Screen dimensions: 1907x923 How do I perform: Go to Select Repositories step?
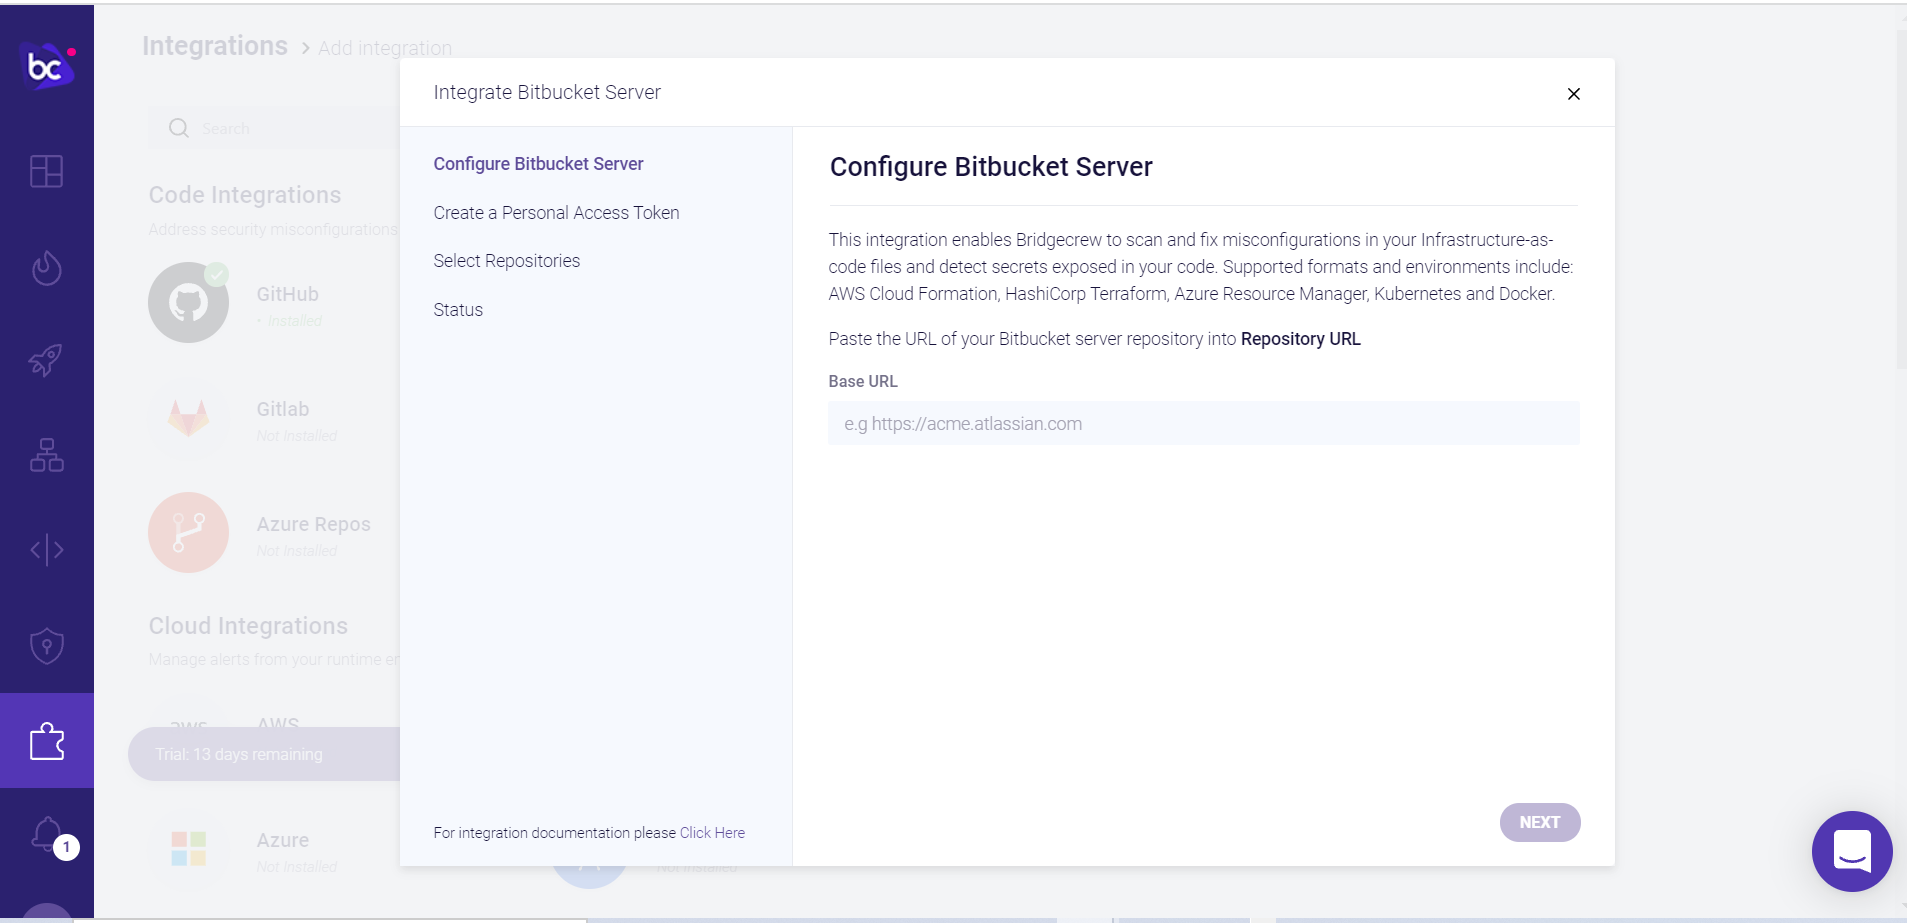point(507,261)
